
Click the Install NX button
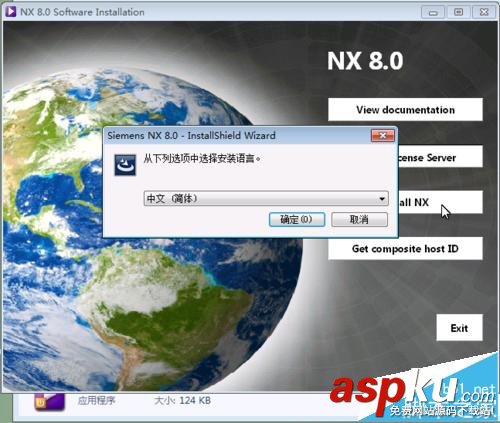[440, 202]
